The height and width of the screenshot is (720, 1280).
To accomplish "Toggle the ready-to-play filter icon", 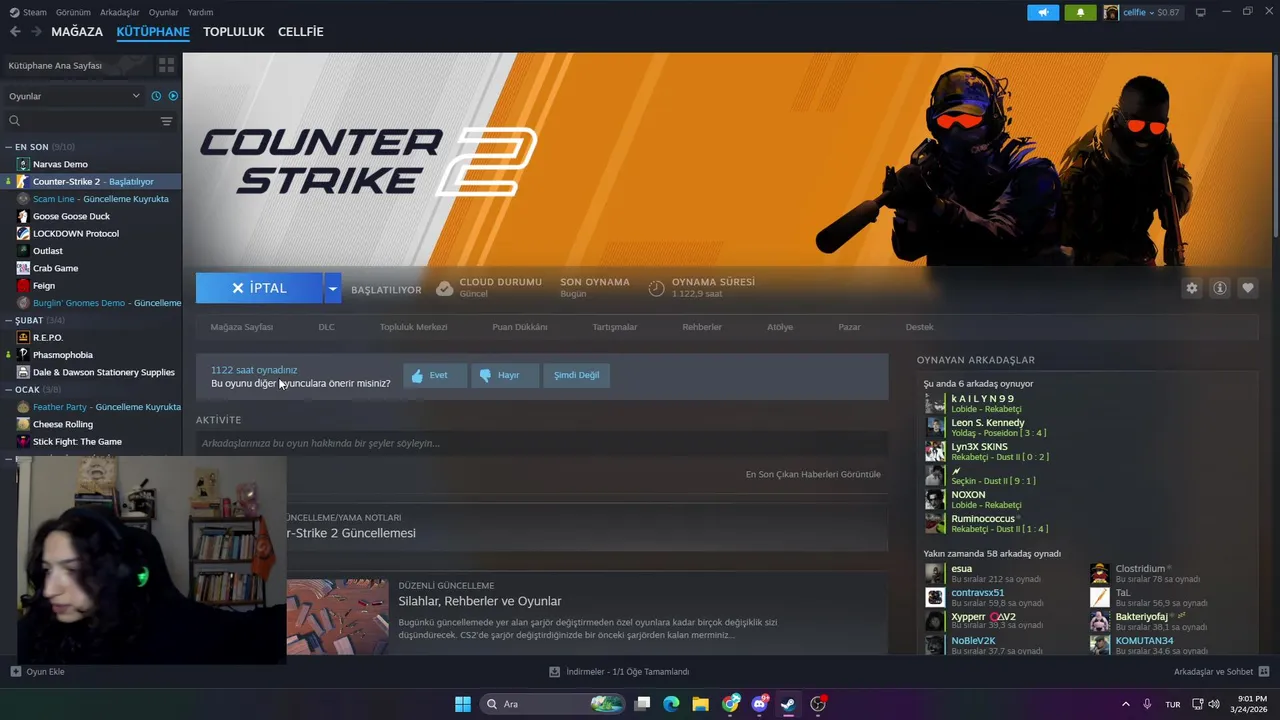I will pyautogui.click(x=173, y=96).
